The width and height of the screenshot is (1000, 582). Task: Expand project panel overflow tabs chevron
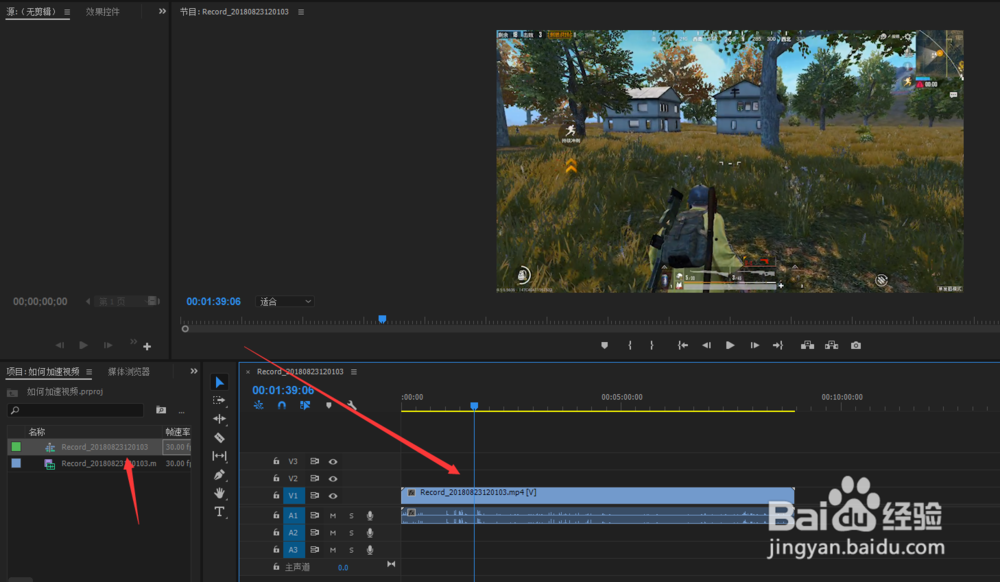pos(194,371)
